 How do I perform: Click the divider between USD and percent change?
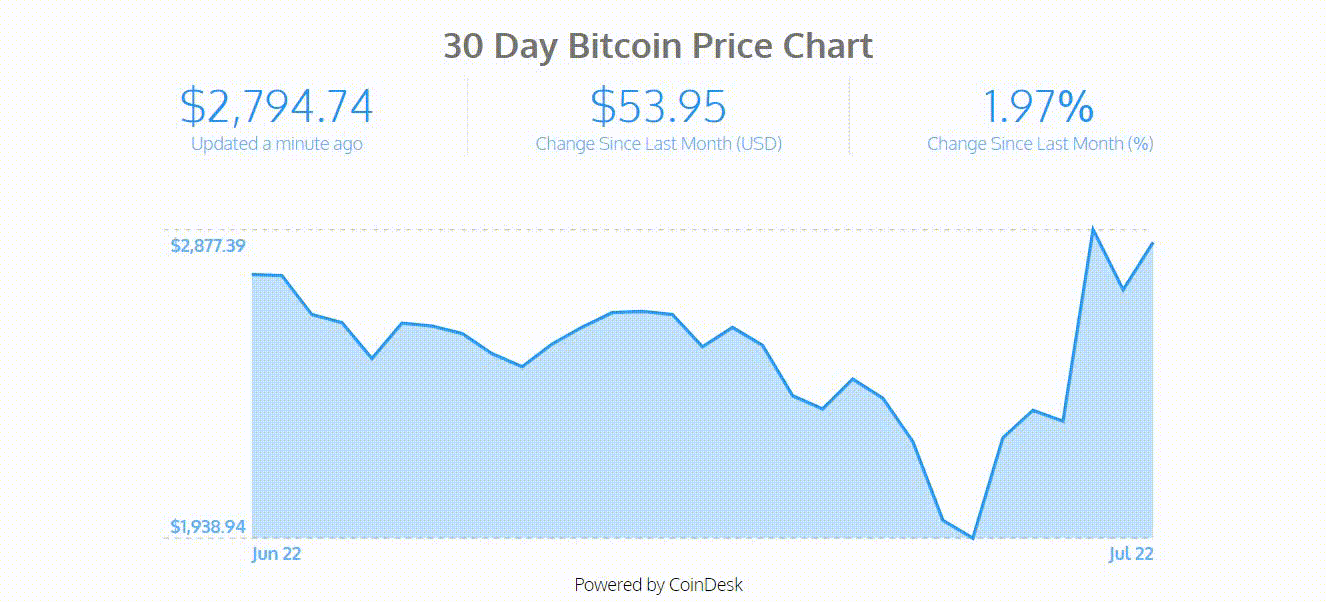pyautogui.click(x=849, y=116)
